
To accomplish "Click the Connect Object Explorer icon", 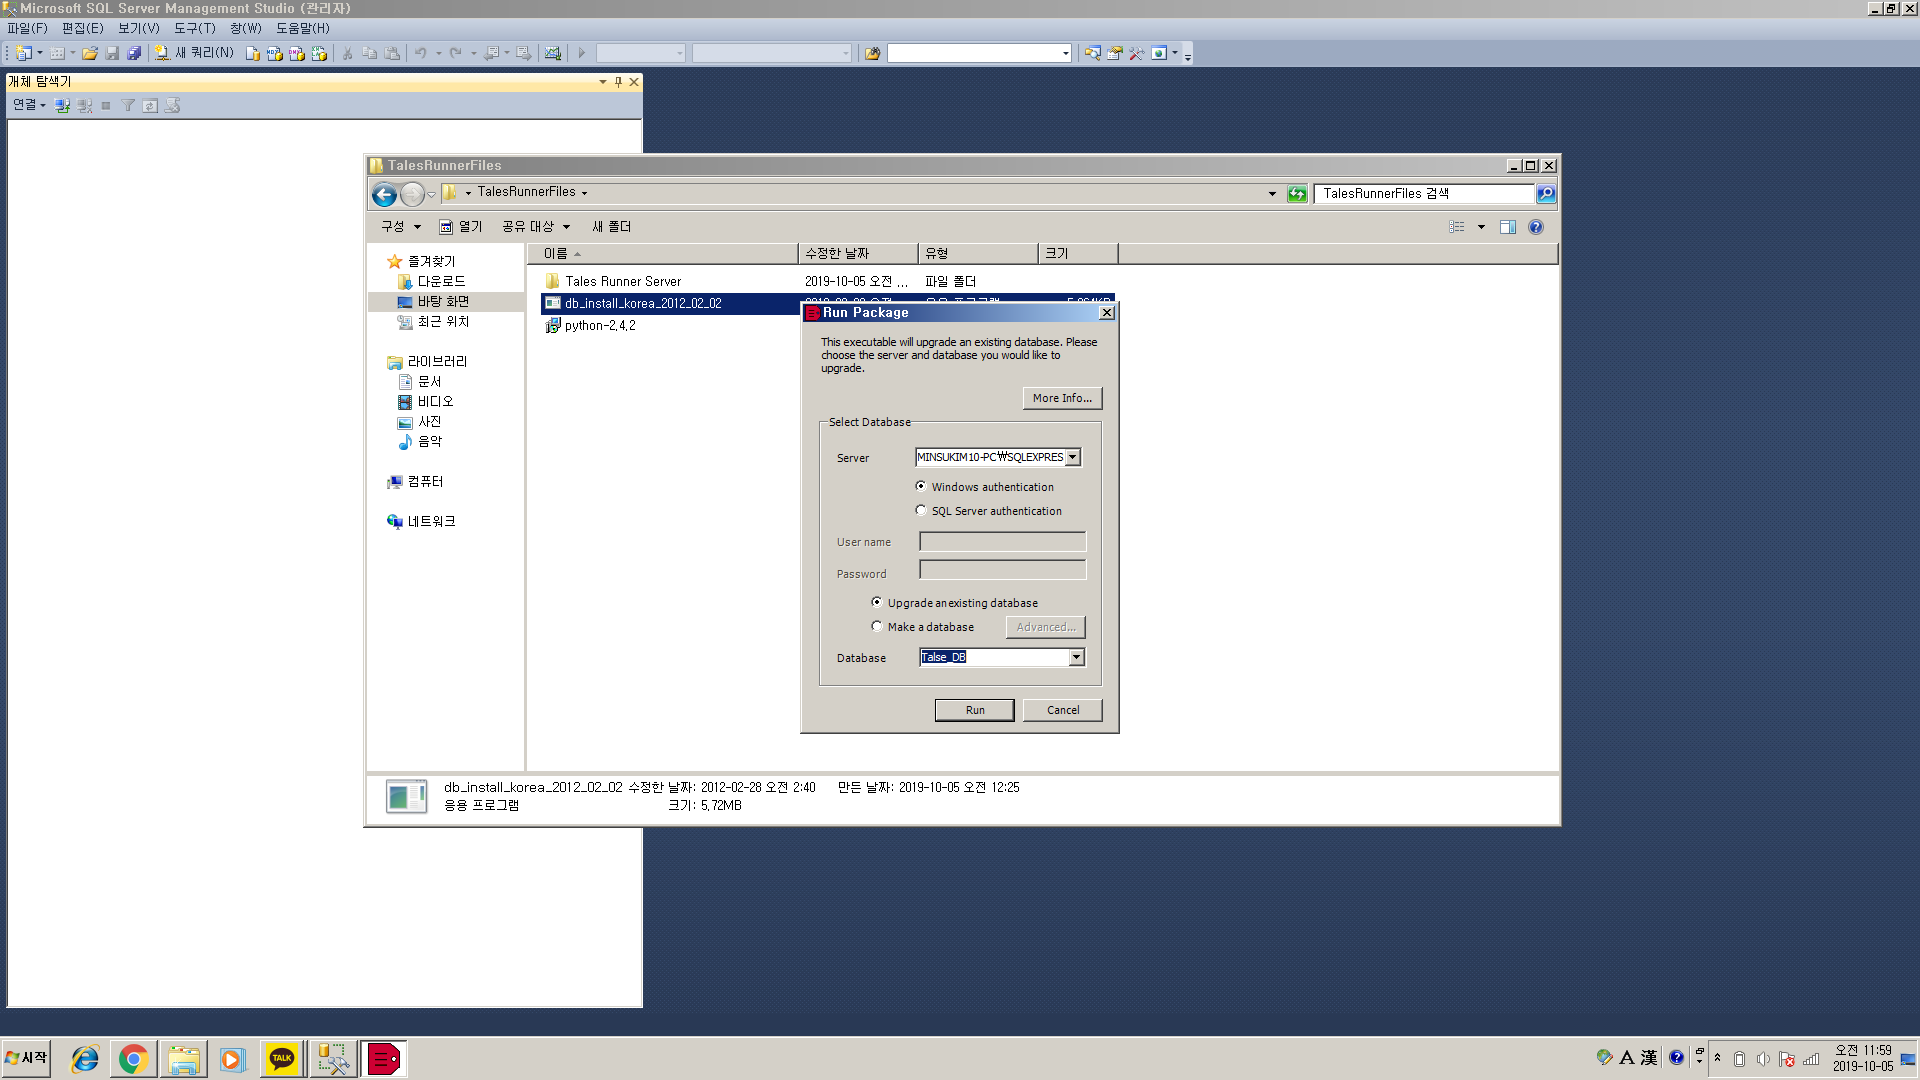I will (62, 105).
